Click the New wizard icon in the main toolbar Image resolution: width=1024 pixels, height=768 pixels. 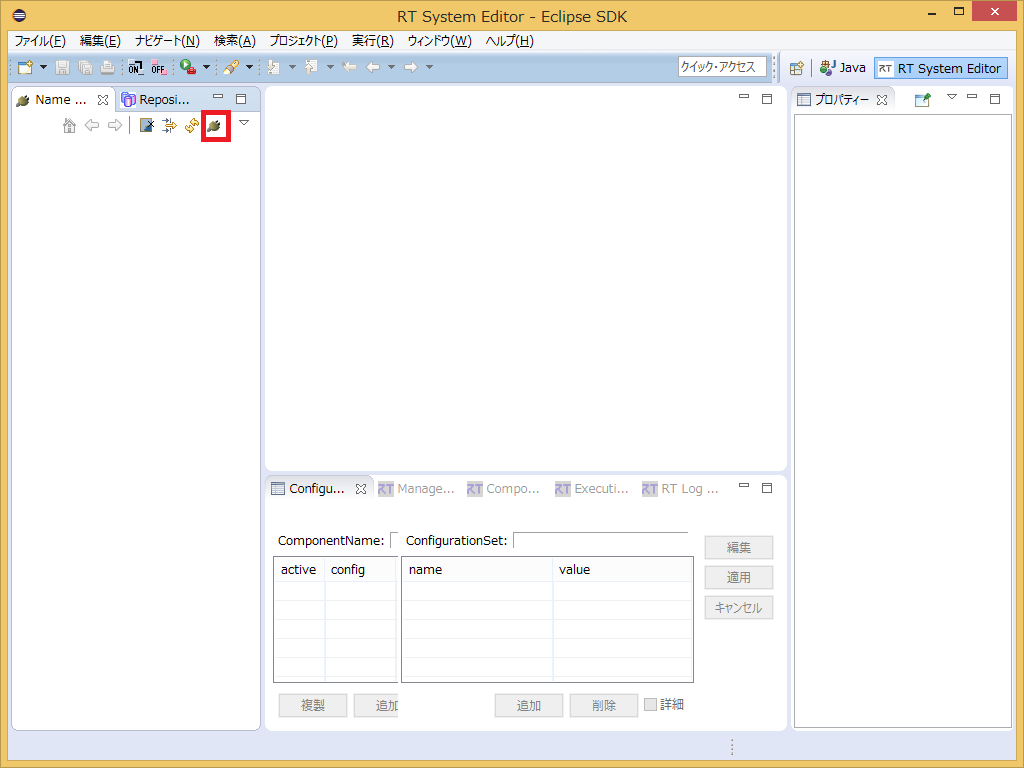point(25,67)
